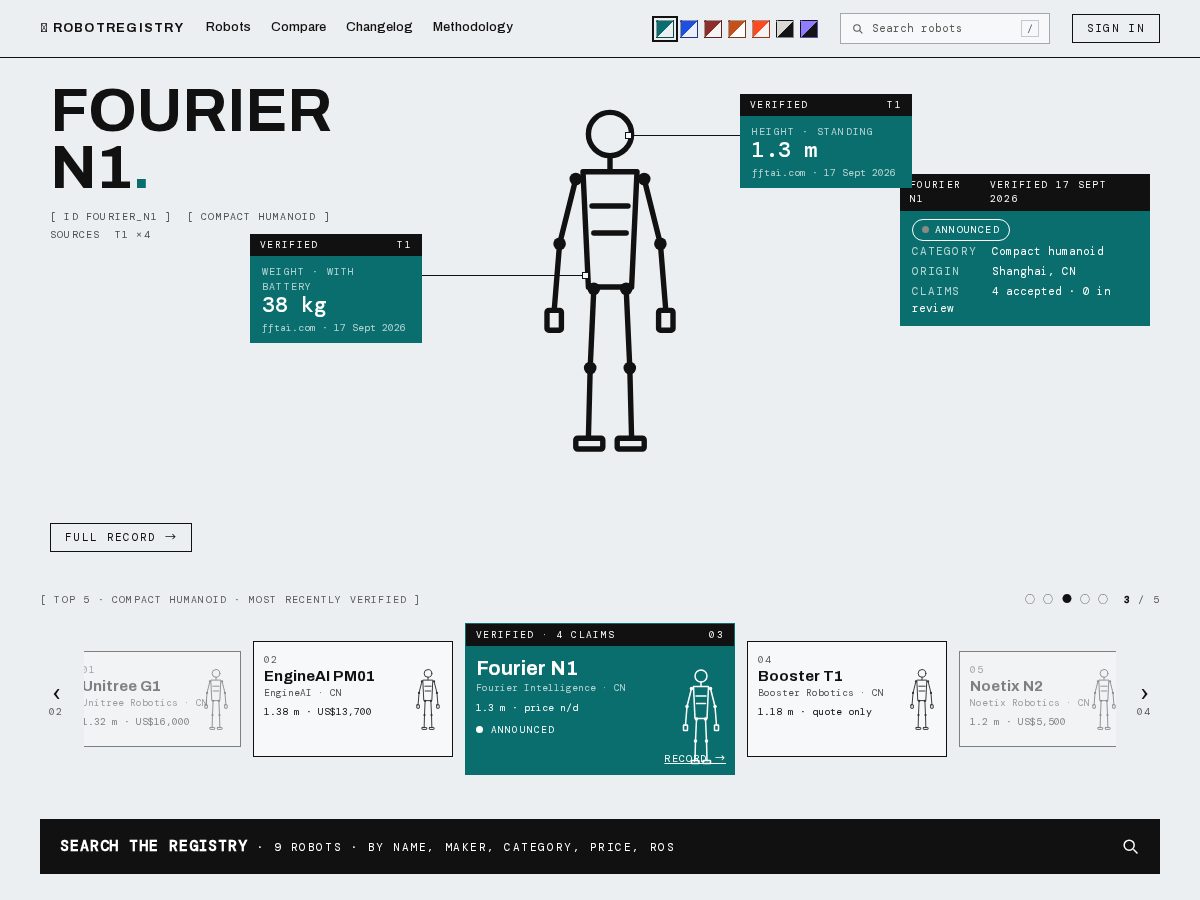This screenshot has width=1200, height=900.
Task: Select the burnt orange theme swatch
Action: (x=737, y=29)
